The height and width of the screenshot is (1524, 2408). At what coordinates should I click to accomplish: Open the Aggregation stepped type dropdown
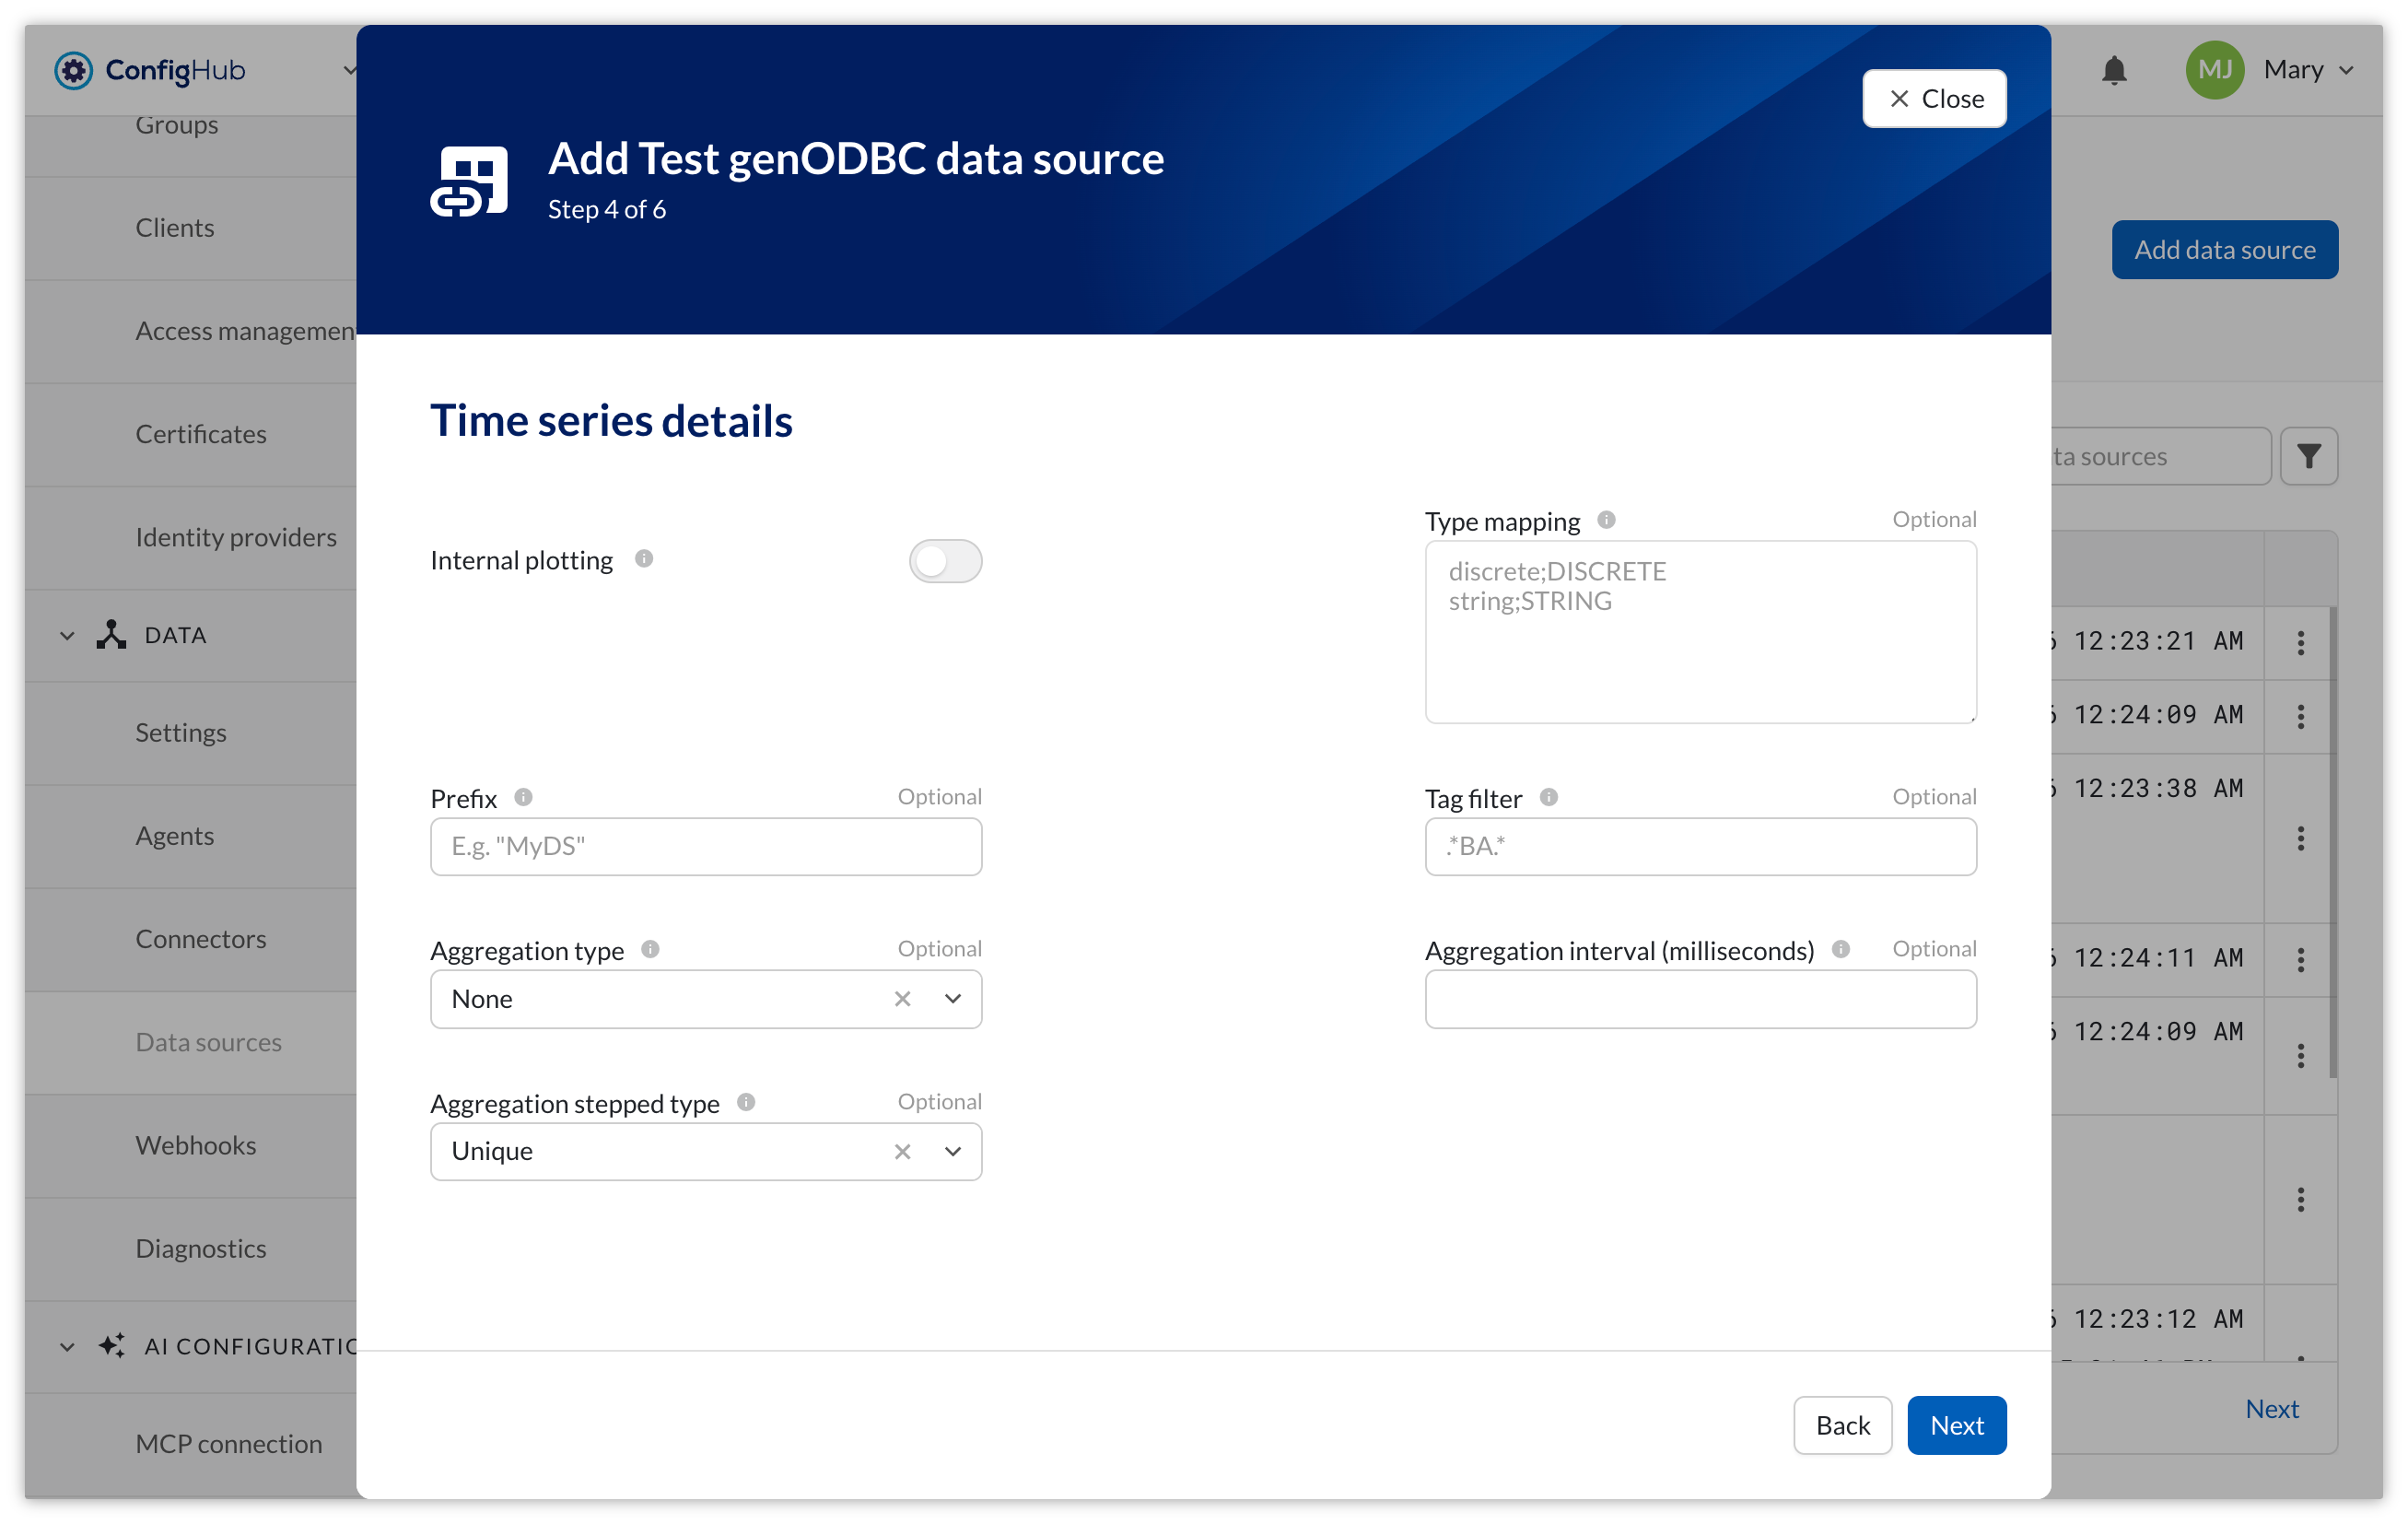(953, 1152)
